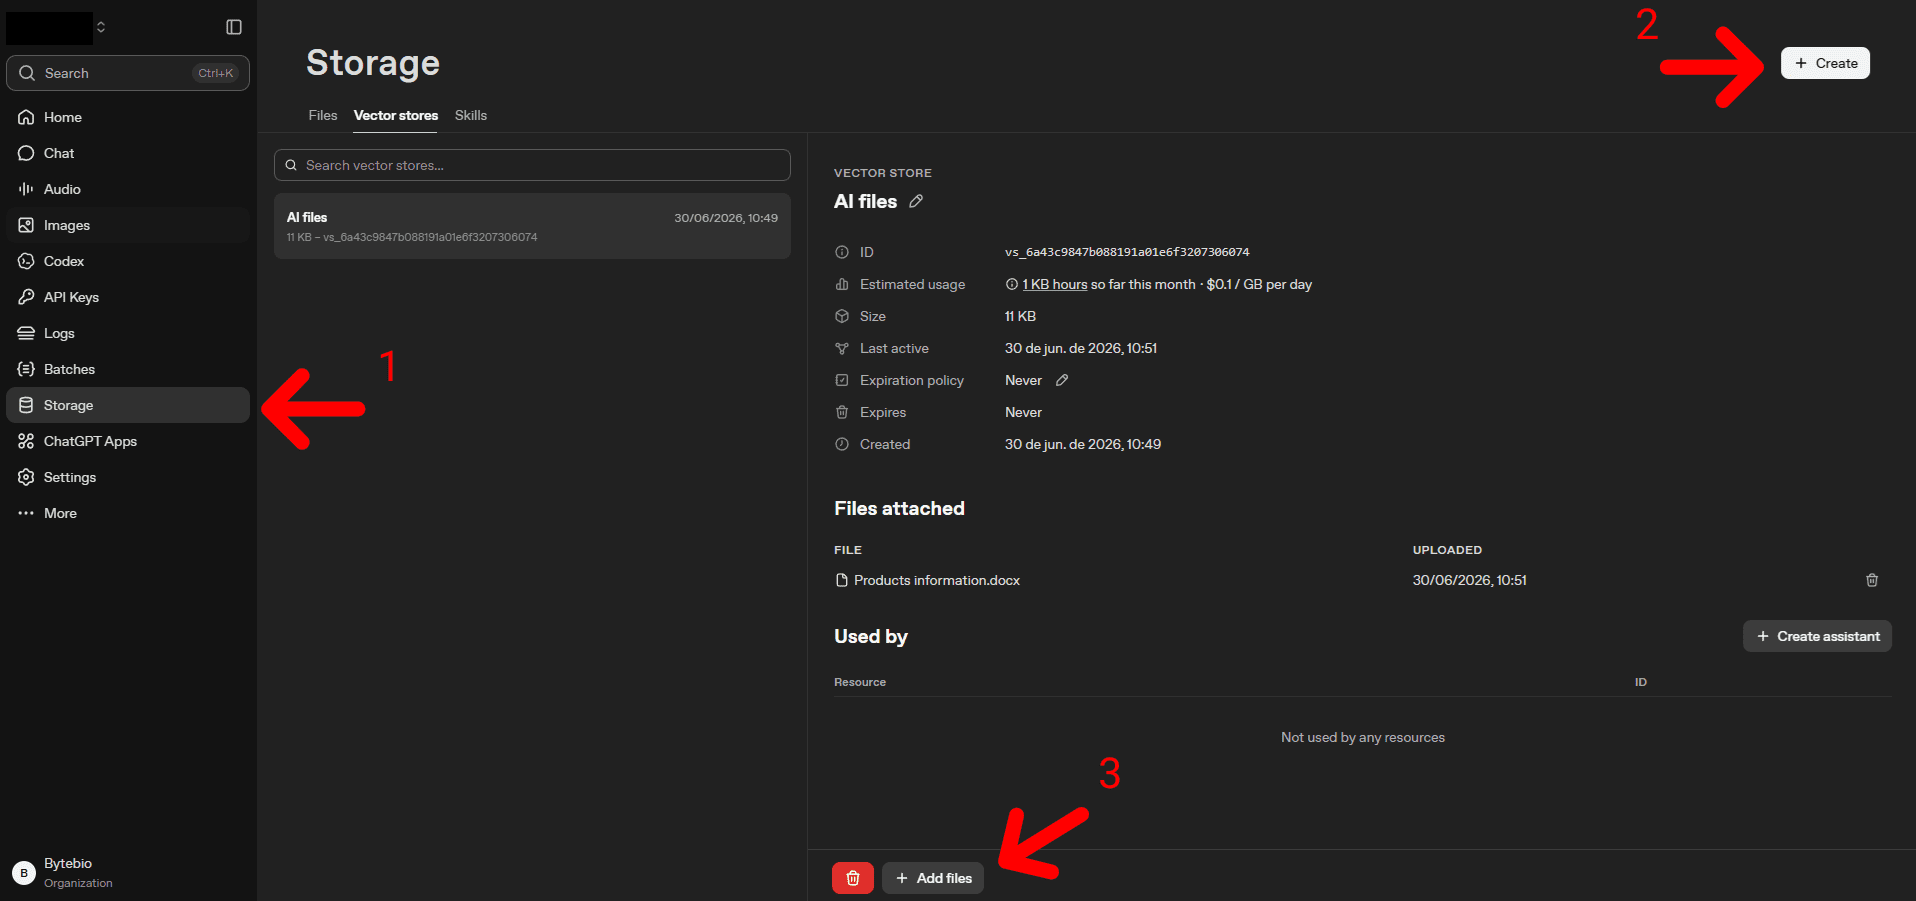Click the Chat bubble icon

tap(26, 153)
